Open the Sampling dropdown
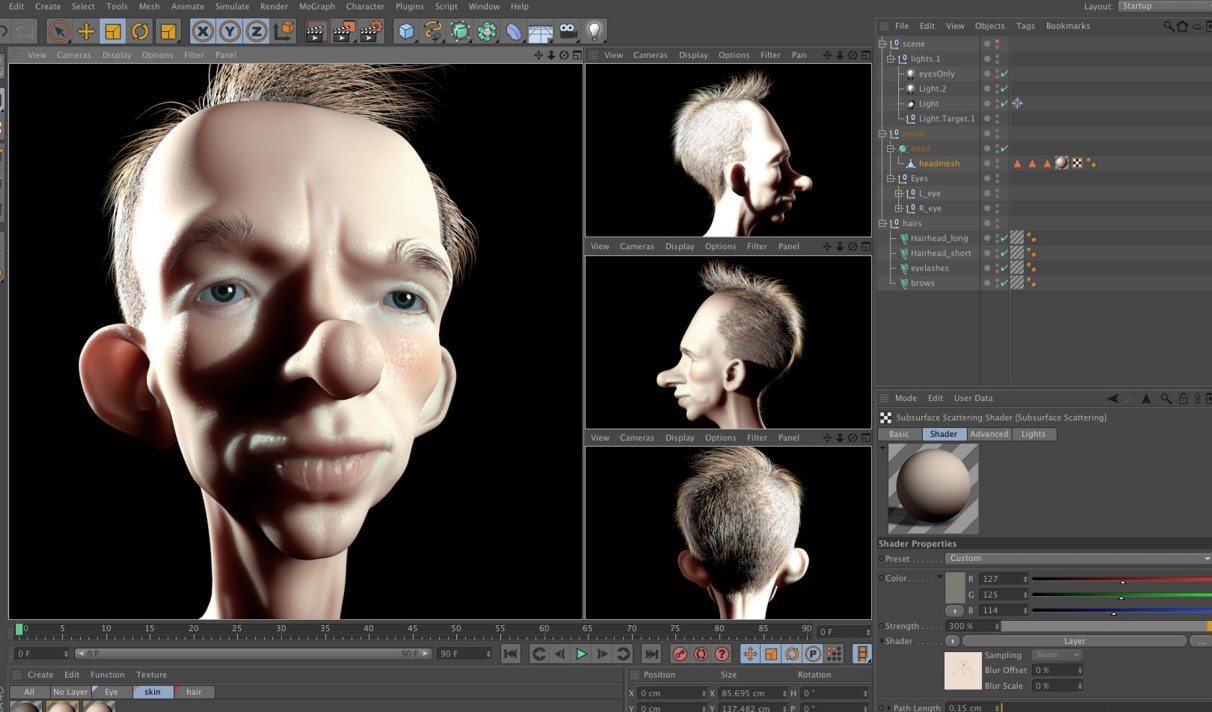 tap(1058, 655)
